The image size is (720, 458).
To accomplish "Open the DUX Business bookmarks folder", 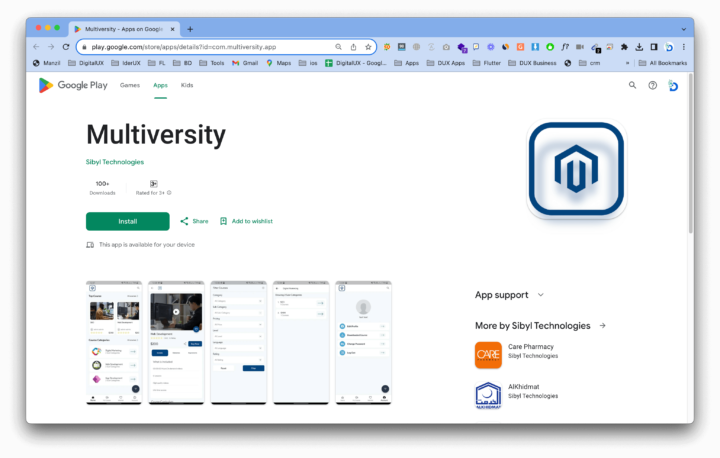I will [532, 63].
